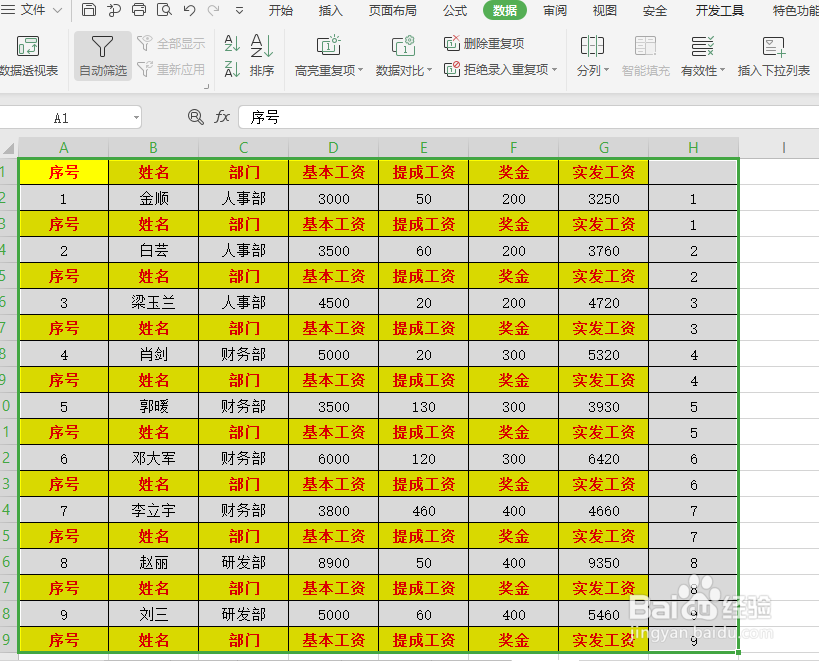Select cell 白芸
This screenshot has width=819, height=661.
point(154,251)
